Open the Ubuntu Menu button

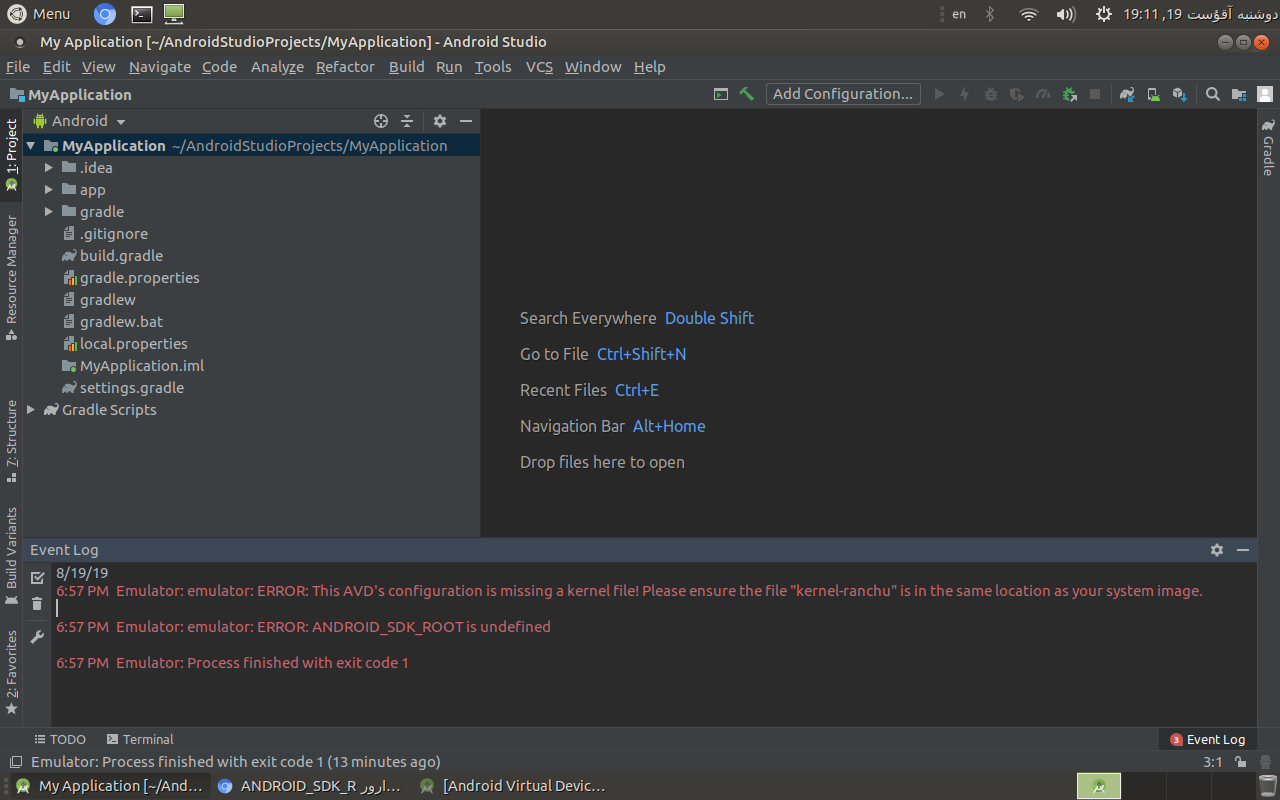pos(39,14)
